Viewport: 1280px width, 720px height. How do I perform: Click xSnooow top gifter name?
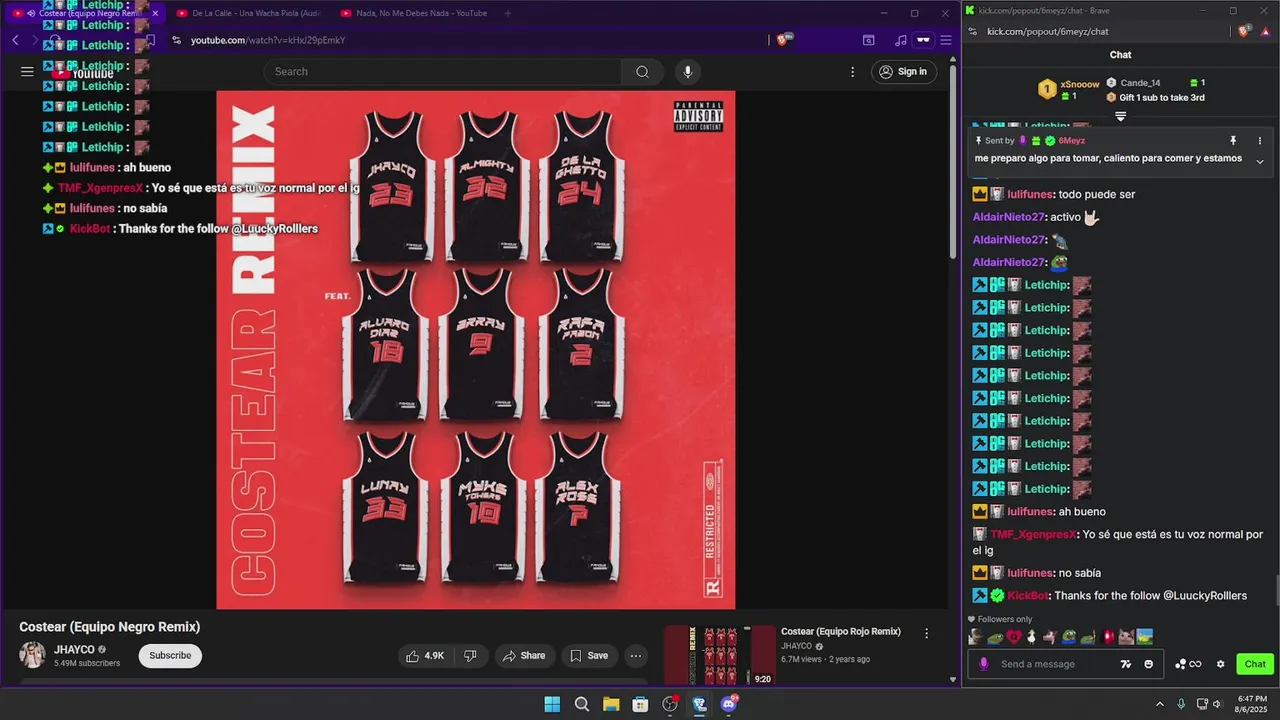click(x=1080, y=84)
